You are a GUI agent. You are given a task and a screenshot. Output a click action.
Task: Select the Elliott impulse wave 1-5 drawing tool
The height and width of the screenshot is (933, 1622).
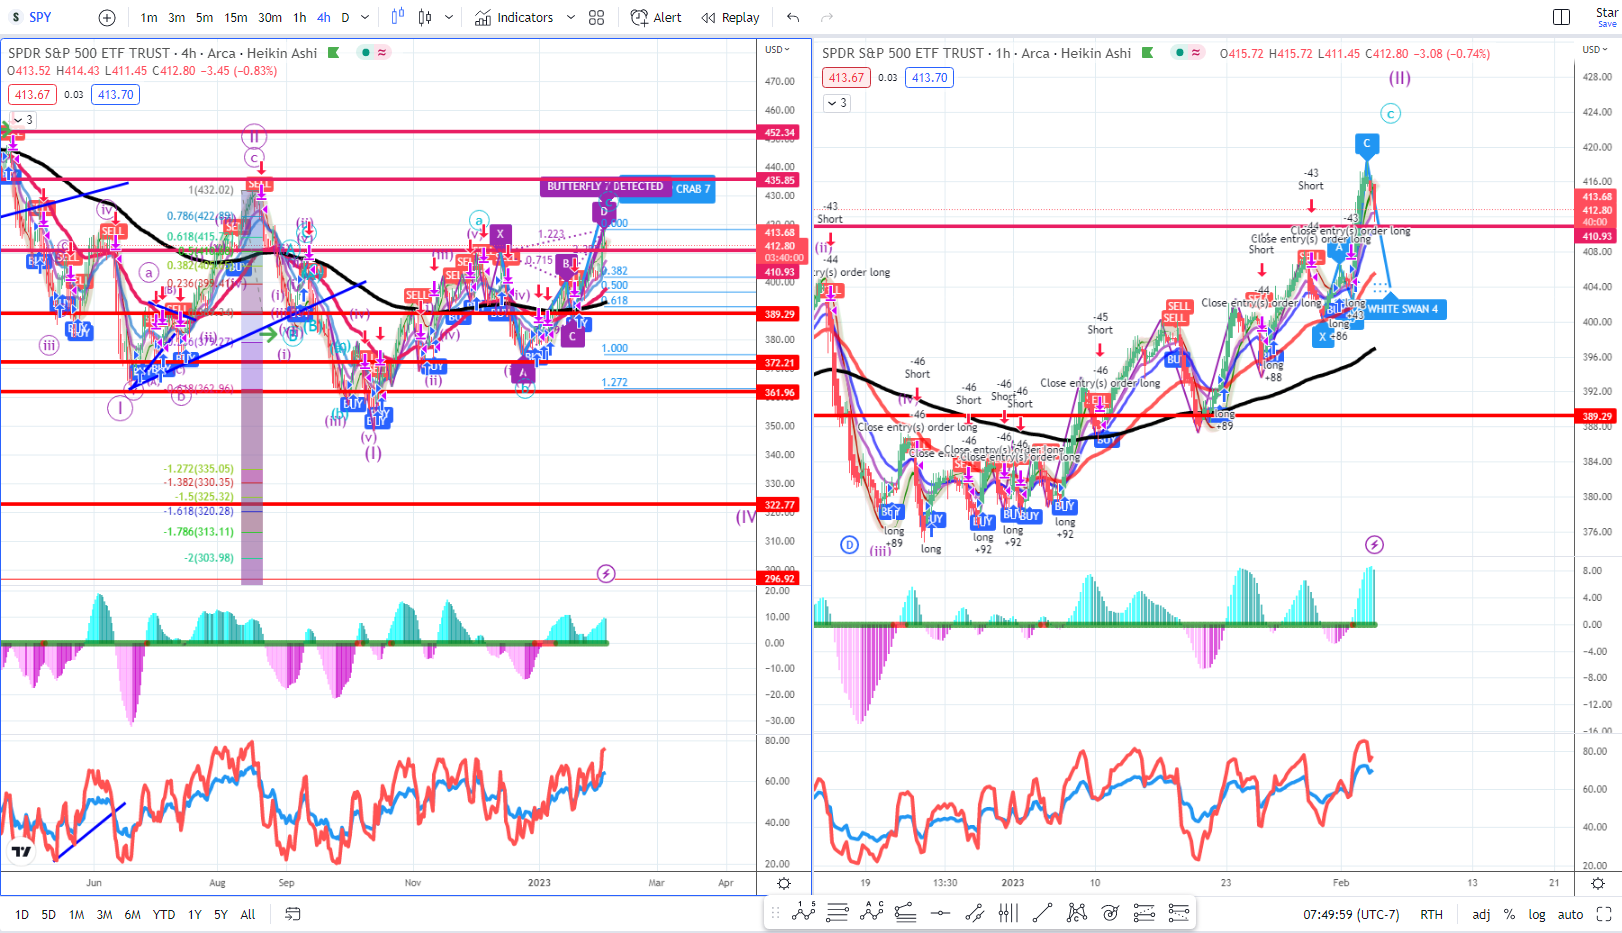click(804, 911)
